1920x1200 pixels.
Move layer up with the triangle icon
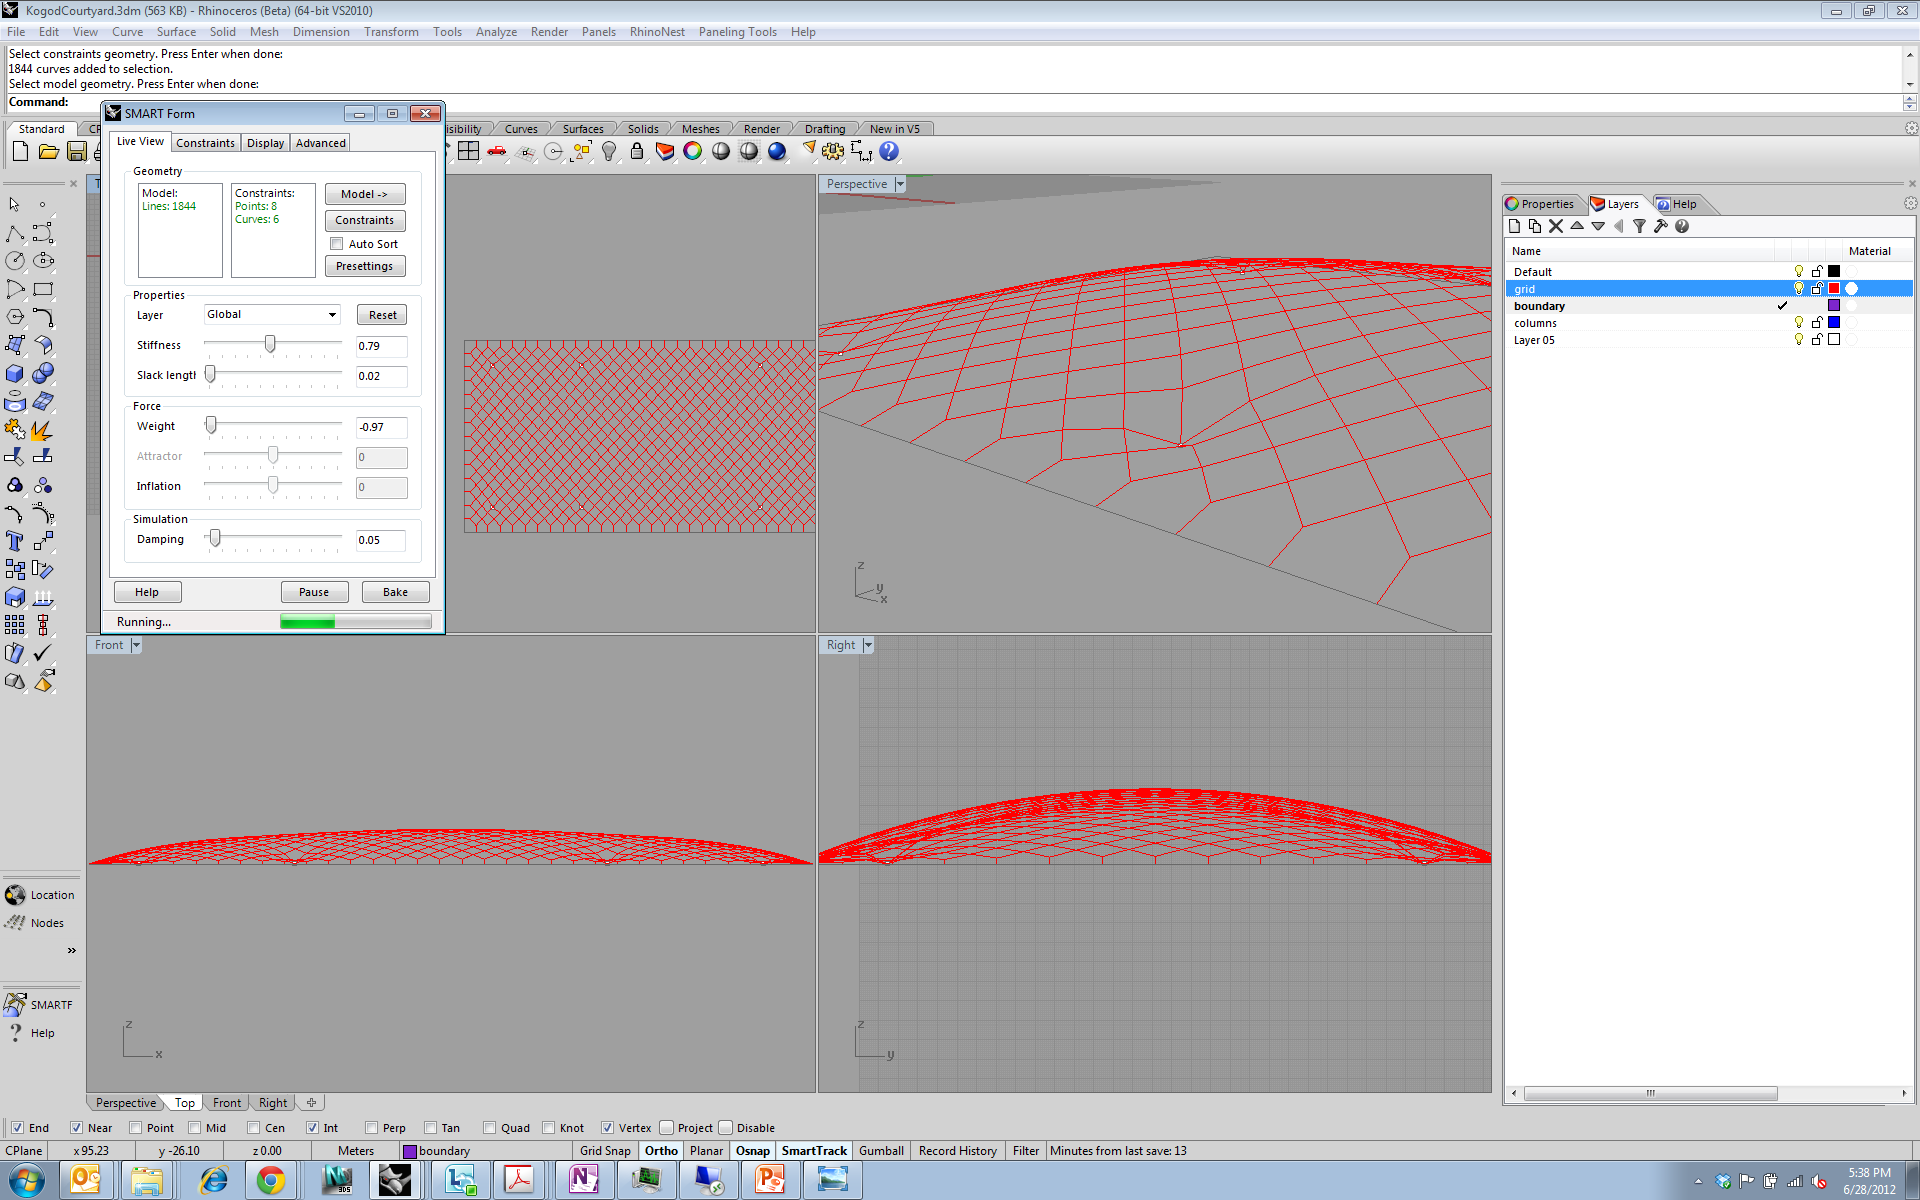coord(1577,226)
